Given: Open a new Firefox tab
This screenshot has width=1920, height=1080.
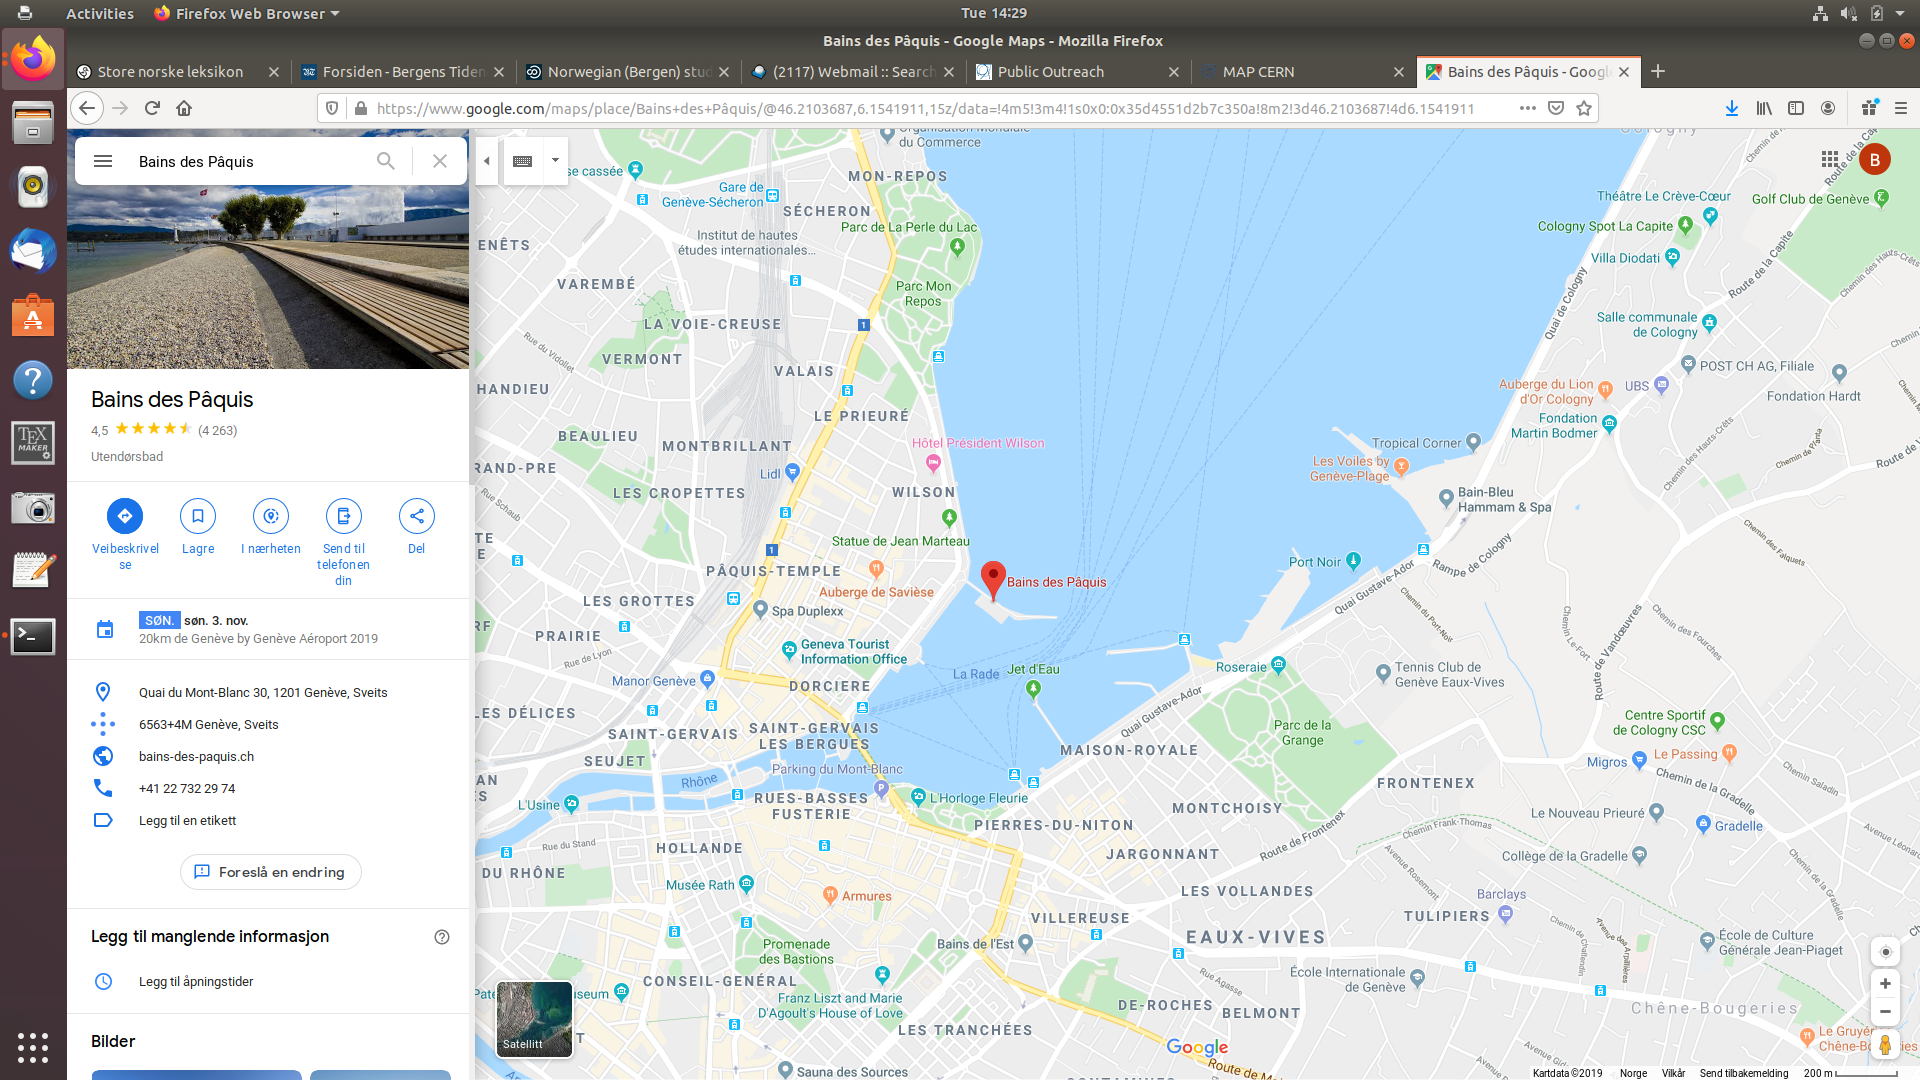Looking at the screenshot, I should pyautogui.click(x=1658, y=71).
